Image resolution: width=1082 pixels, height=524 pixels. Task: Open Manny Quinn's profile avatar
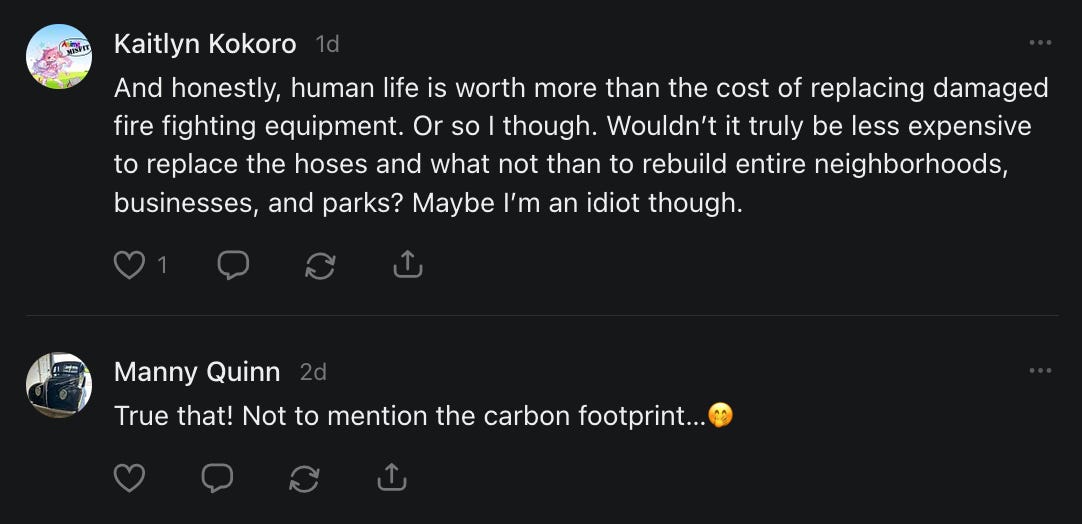coord(59,385)
